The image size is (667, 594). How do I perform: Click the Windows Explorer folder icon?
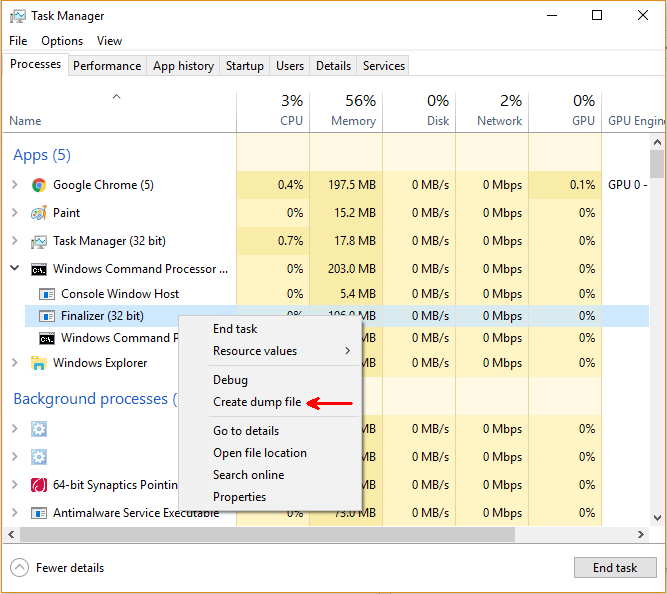[x=39, y=363]
